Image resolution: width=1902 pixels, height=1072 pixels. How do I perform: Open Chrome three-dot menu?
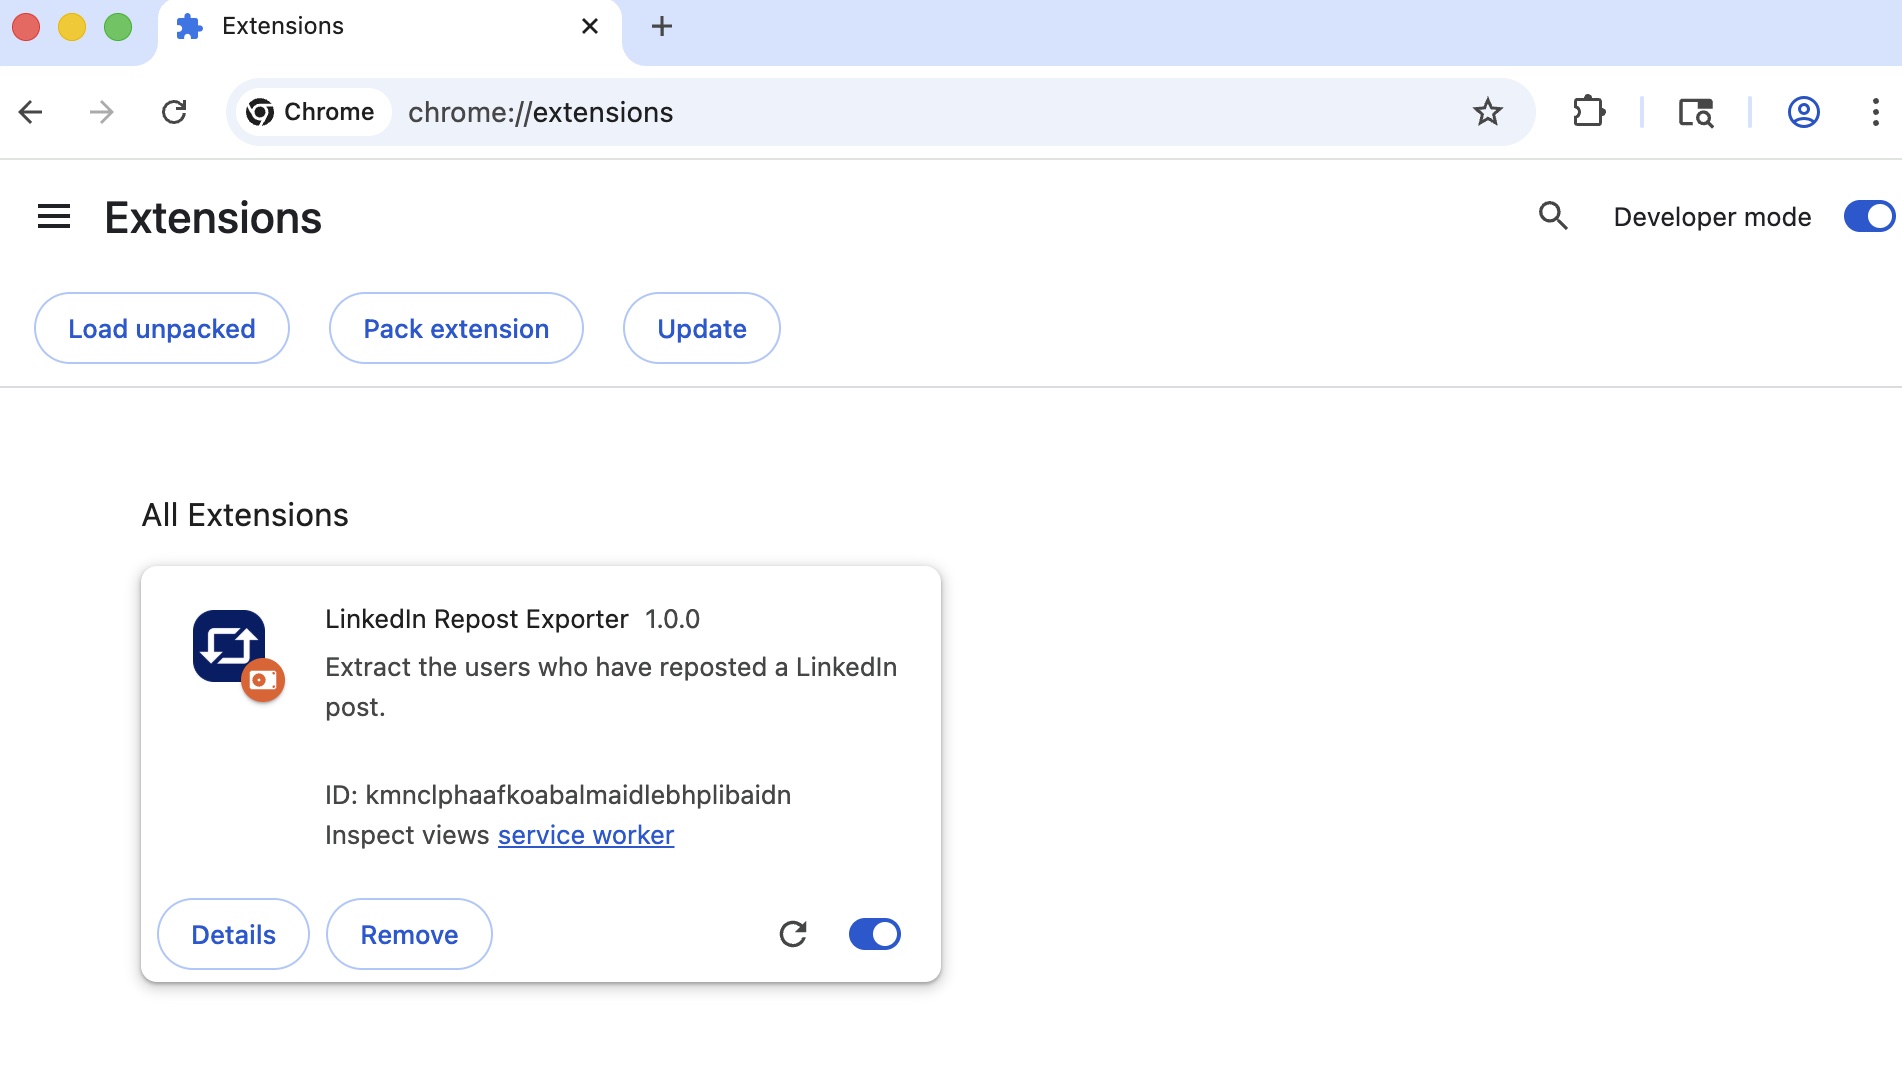(x=1875, y=112)
